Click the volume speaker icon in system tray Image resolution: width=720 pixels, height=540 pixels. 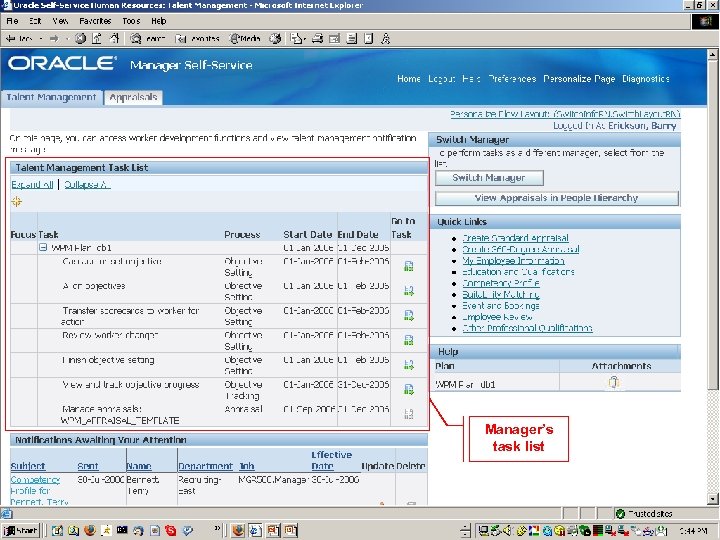pyautogui.click(x=508, y=531)
